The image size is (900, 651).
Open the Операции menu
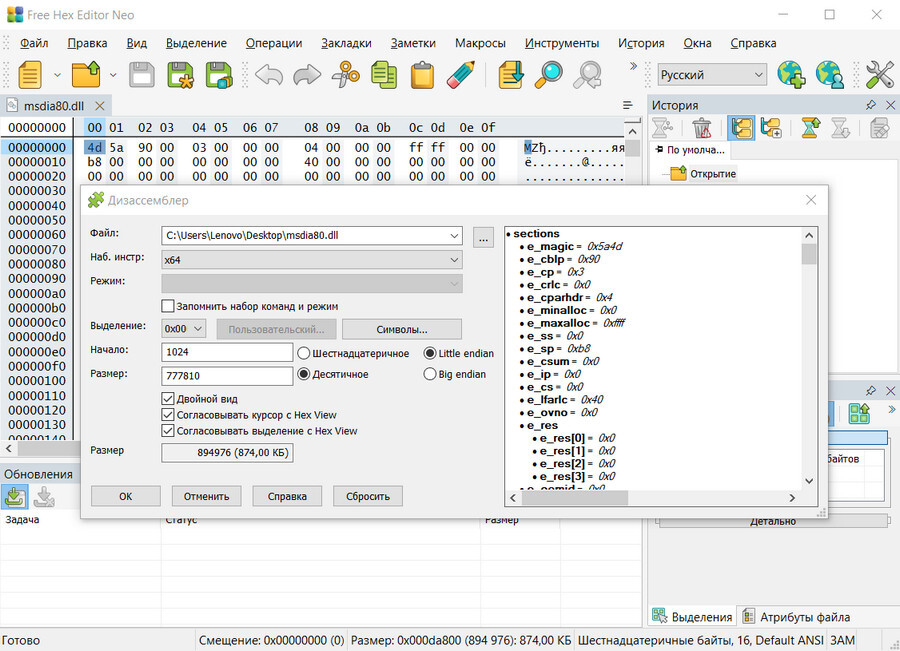coord(274,43)
